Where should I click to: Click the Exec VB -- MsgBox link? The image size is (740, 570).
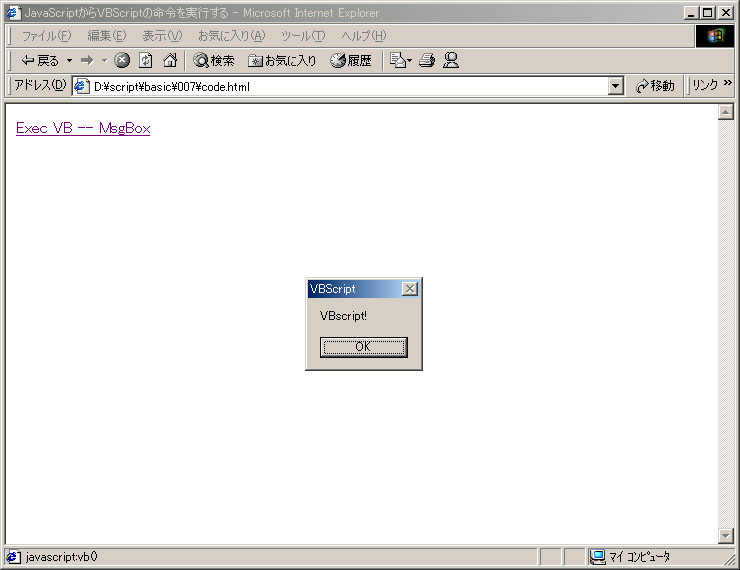coord(83,128)
